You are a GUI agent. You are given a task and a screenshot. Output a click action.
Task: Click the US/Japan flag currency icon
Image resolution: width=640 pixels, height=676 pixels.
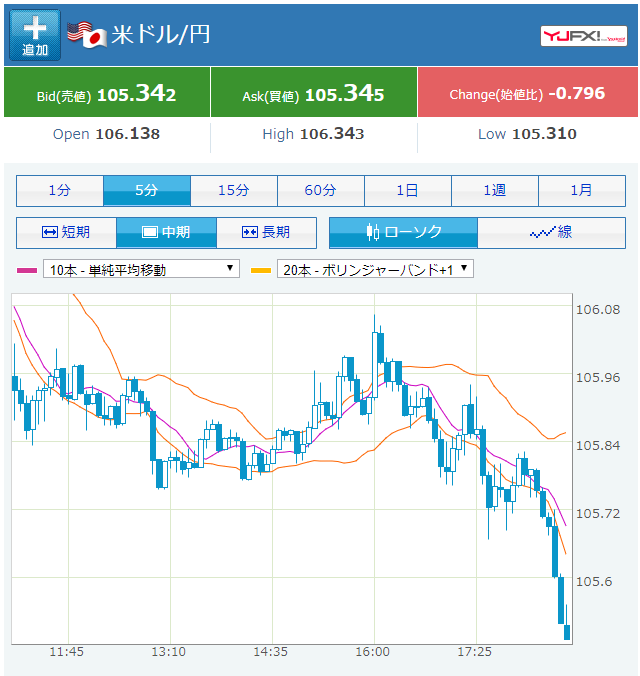pyautogui.click(x=87, y=33)
